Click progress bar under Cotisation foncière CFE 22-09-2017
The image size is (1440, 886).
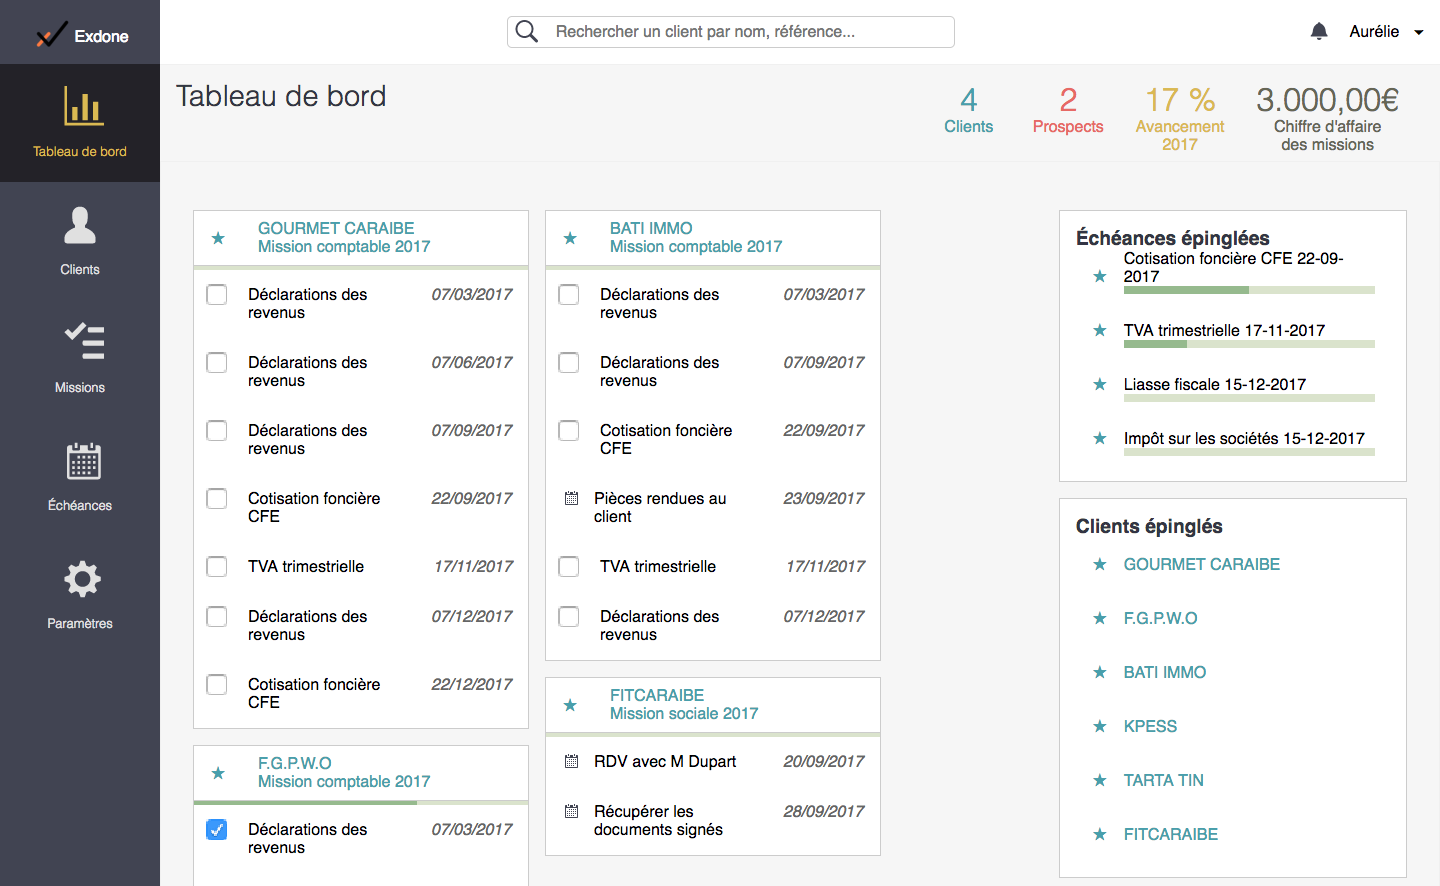tap(1249, 290)
